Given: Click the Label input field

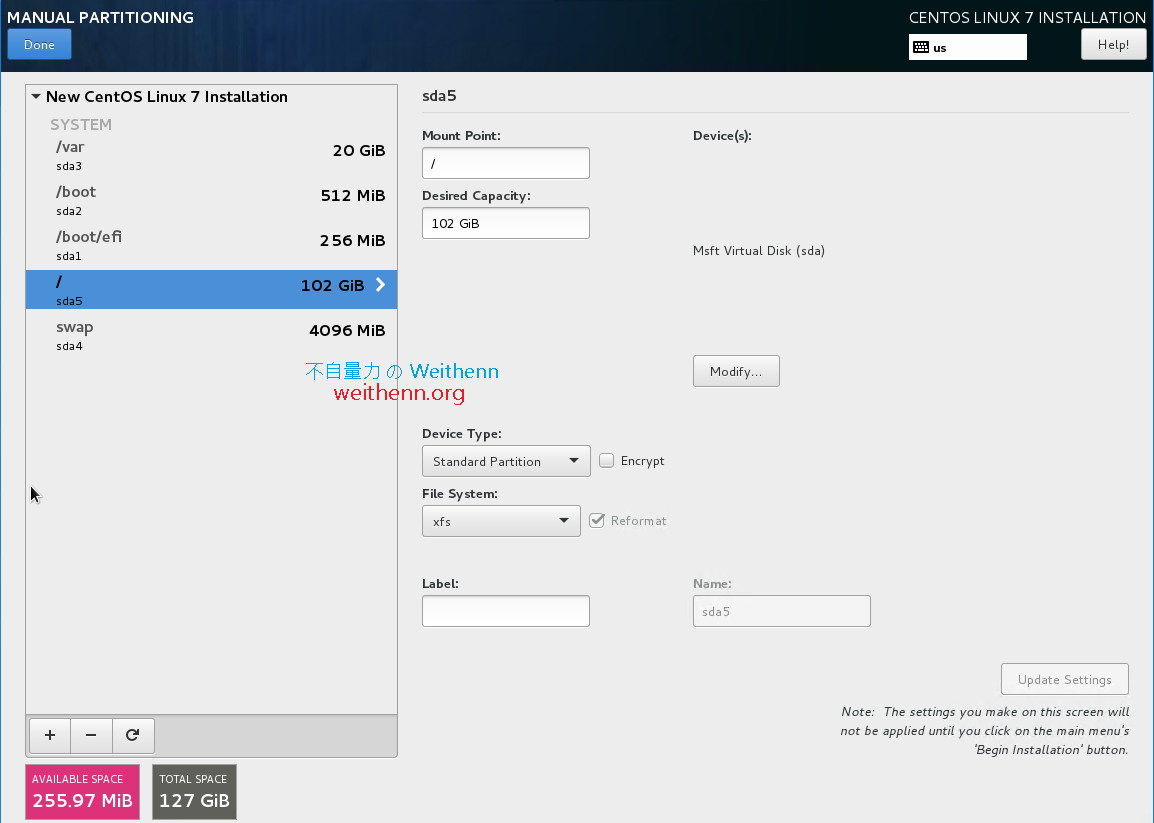Looking at the screenshot, I should 506,611.
